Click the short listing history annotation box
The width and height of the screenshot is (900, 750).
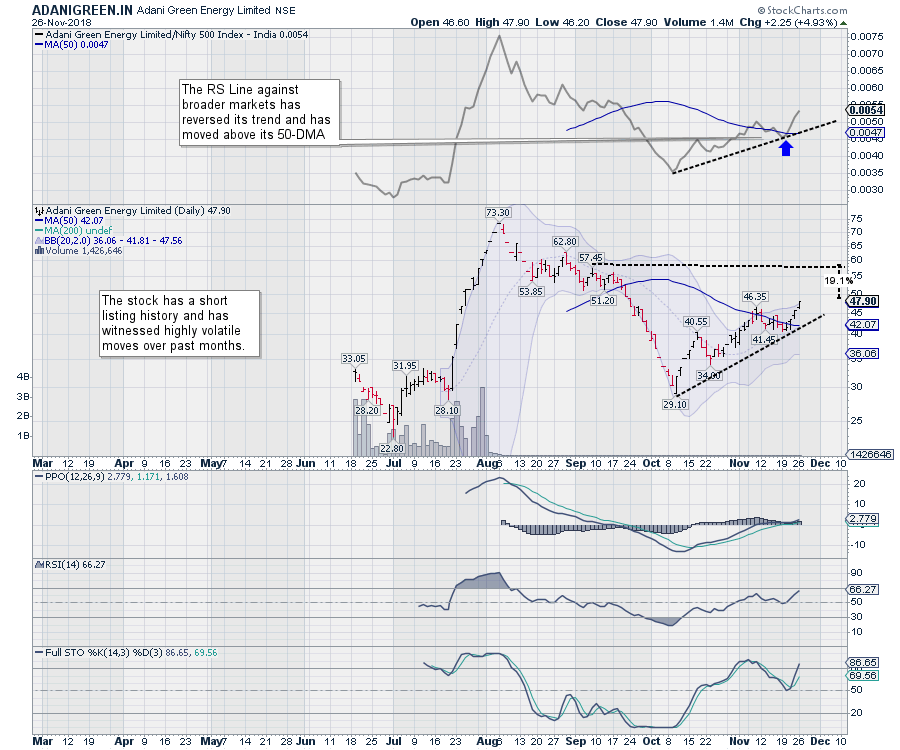click(x=180, y=323)
